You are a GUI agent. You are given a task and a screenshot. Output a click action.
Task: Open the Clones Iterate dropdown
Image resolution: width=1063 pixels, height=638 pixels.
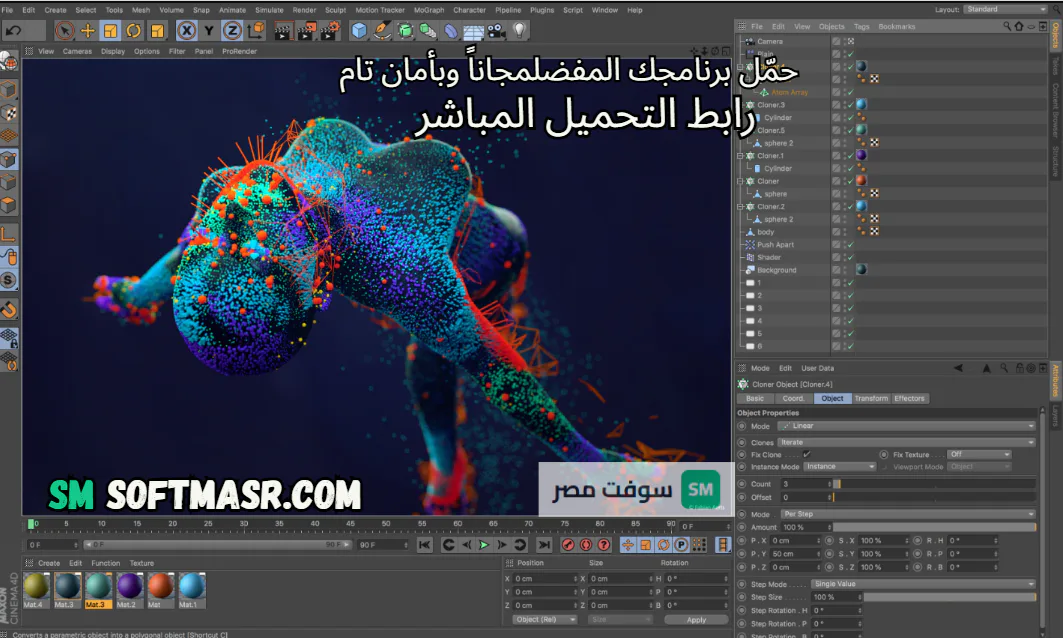pos(906,442)
